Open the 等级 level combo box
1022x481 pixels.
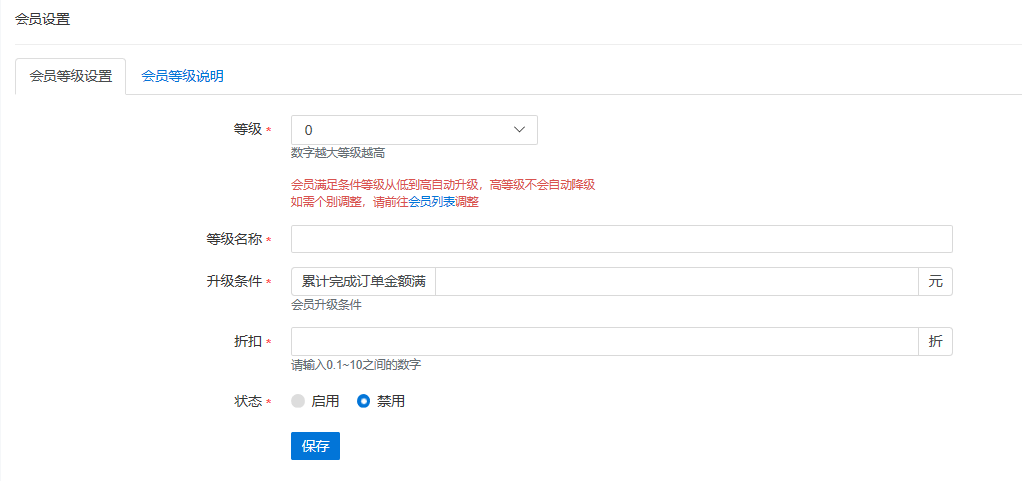(400, 130)
